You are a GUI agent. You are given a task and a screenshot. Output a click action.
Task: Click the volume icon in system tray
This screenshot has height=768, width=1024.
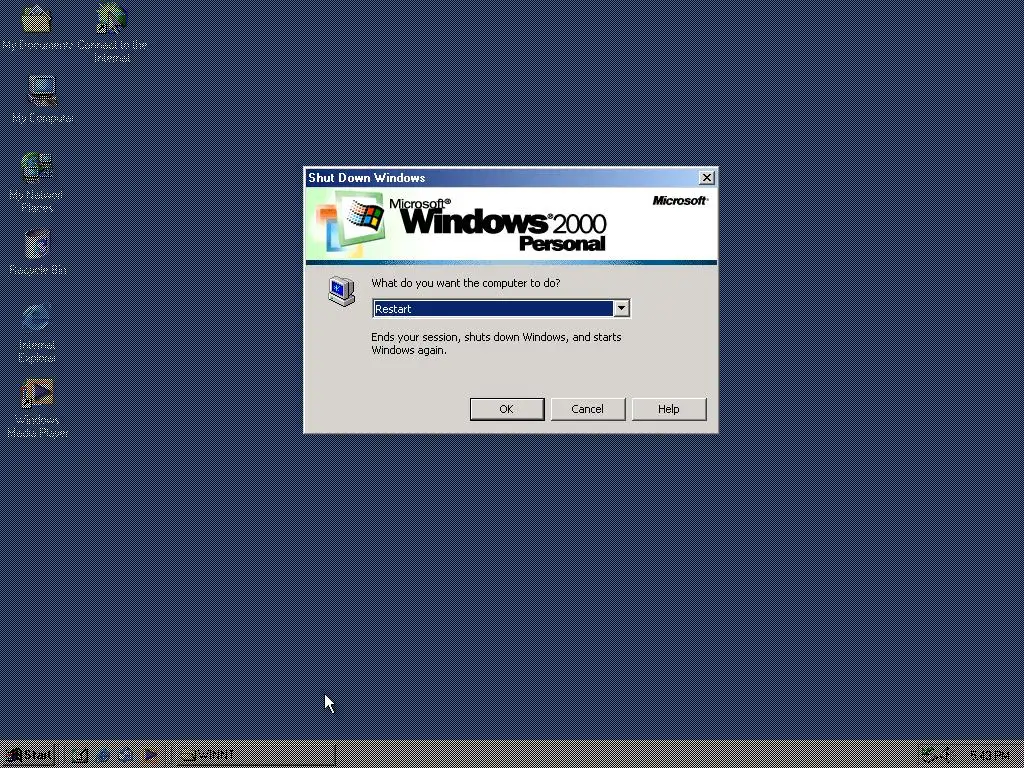point(948,755)
